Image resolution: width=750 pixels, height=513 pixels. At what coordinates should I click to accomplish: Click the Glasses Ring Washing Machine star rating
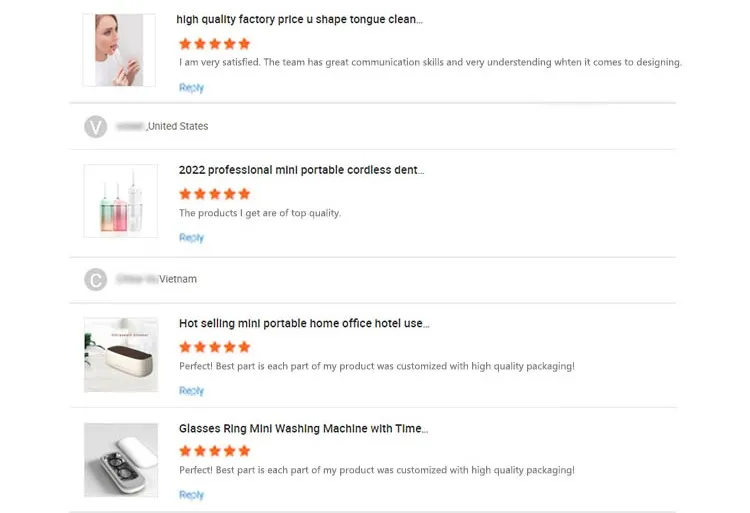click(214, 451)
